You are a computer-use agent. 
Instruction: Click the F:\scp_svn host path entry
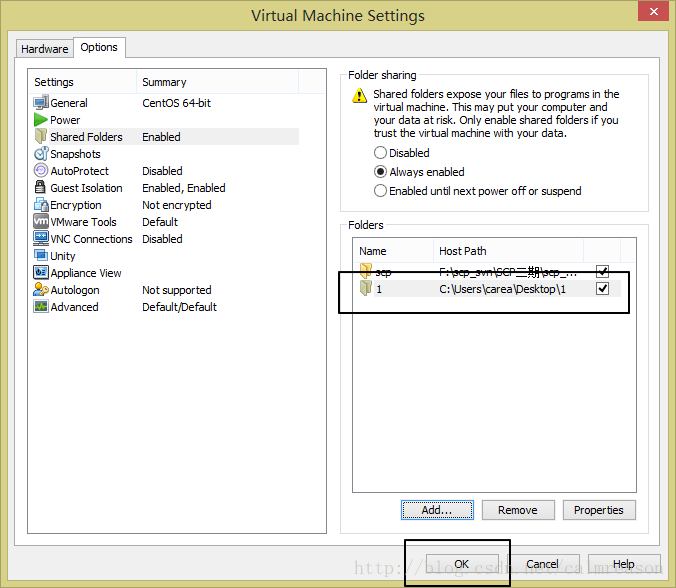[507, 272]
